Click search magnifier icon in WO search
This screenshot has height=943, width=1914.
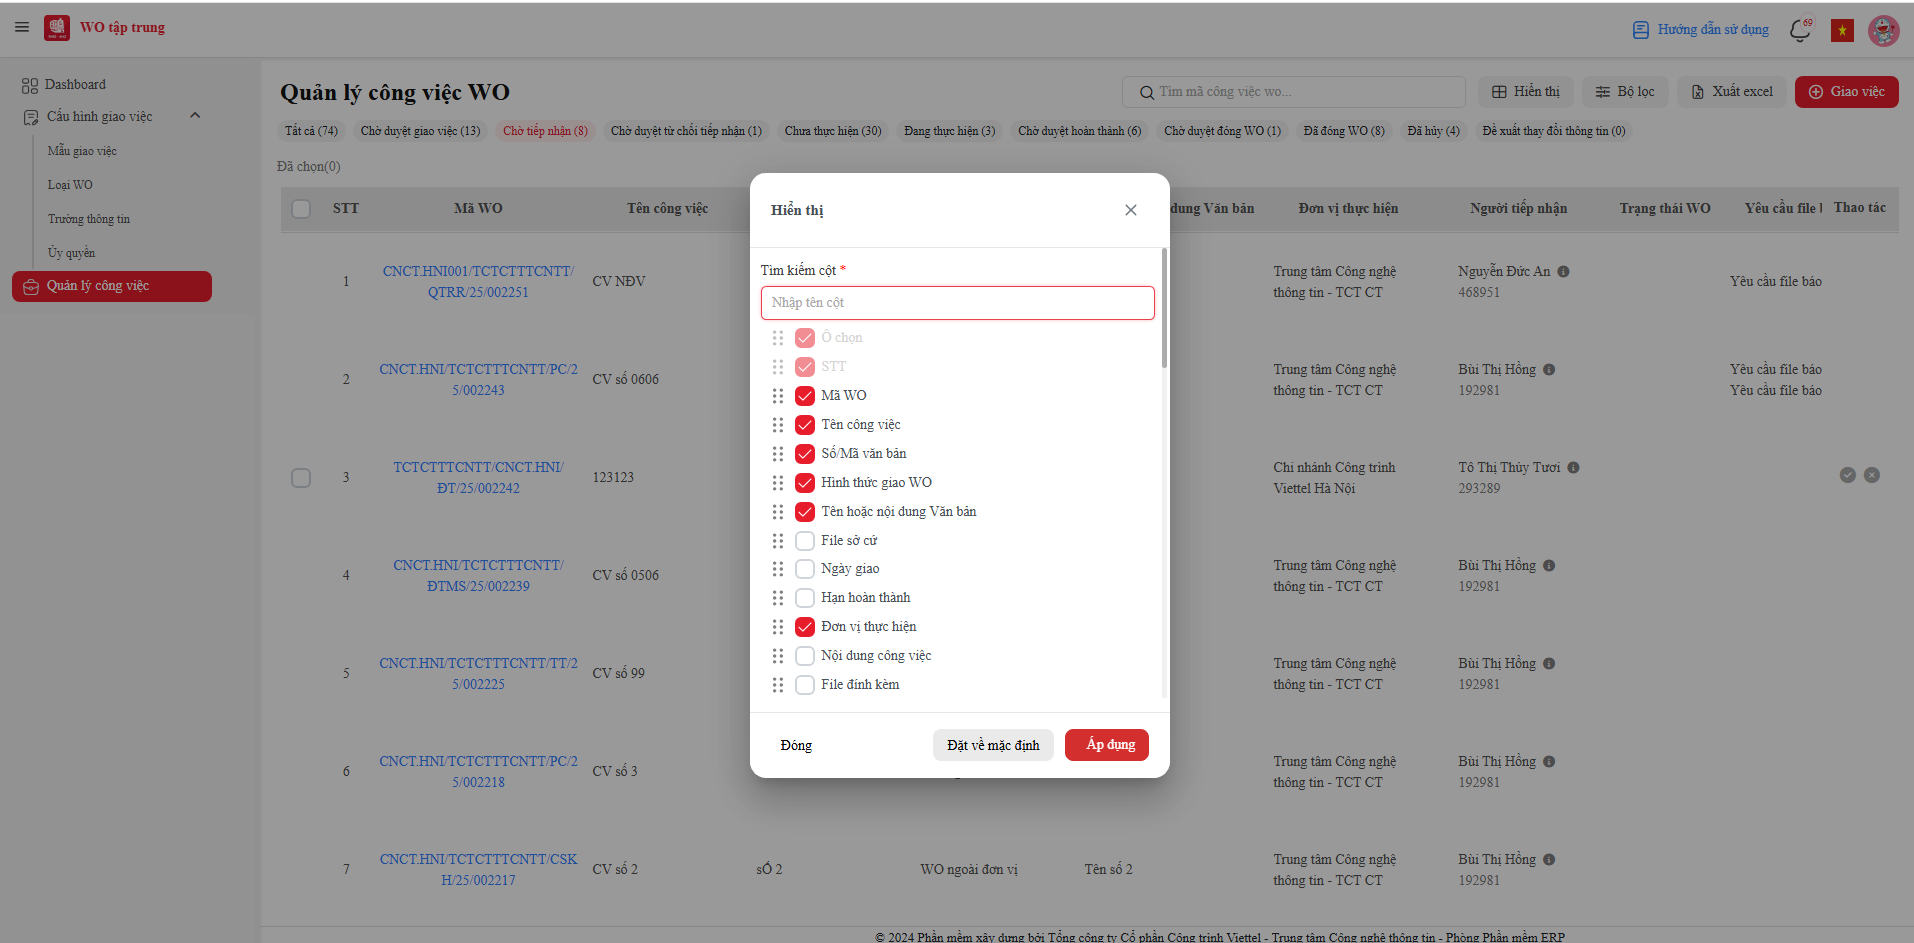pyautogui.click(x=1146, y=92)
